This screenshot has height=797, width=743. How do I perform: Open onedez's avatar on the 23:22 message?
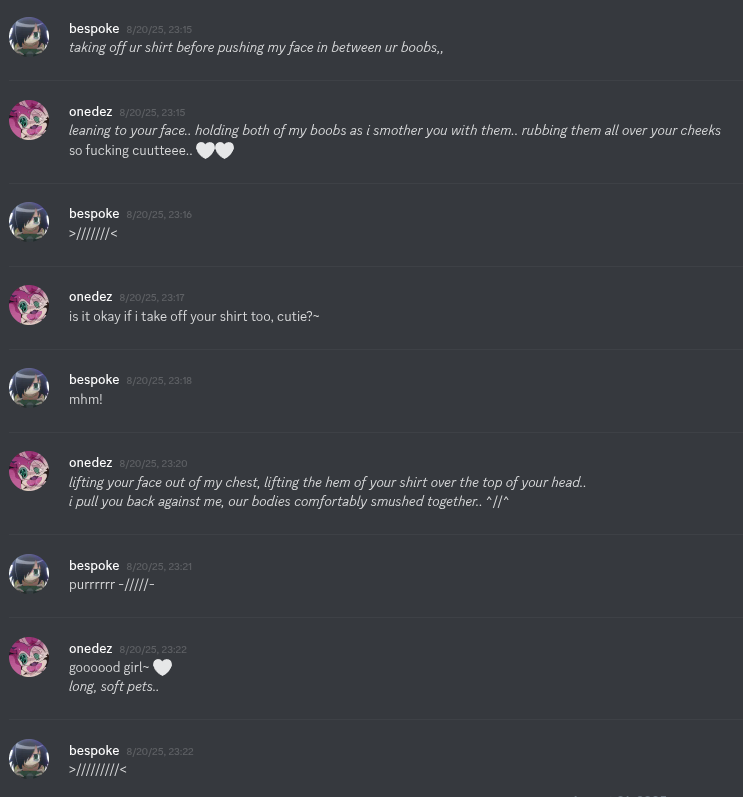click(29, 657)
